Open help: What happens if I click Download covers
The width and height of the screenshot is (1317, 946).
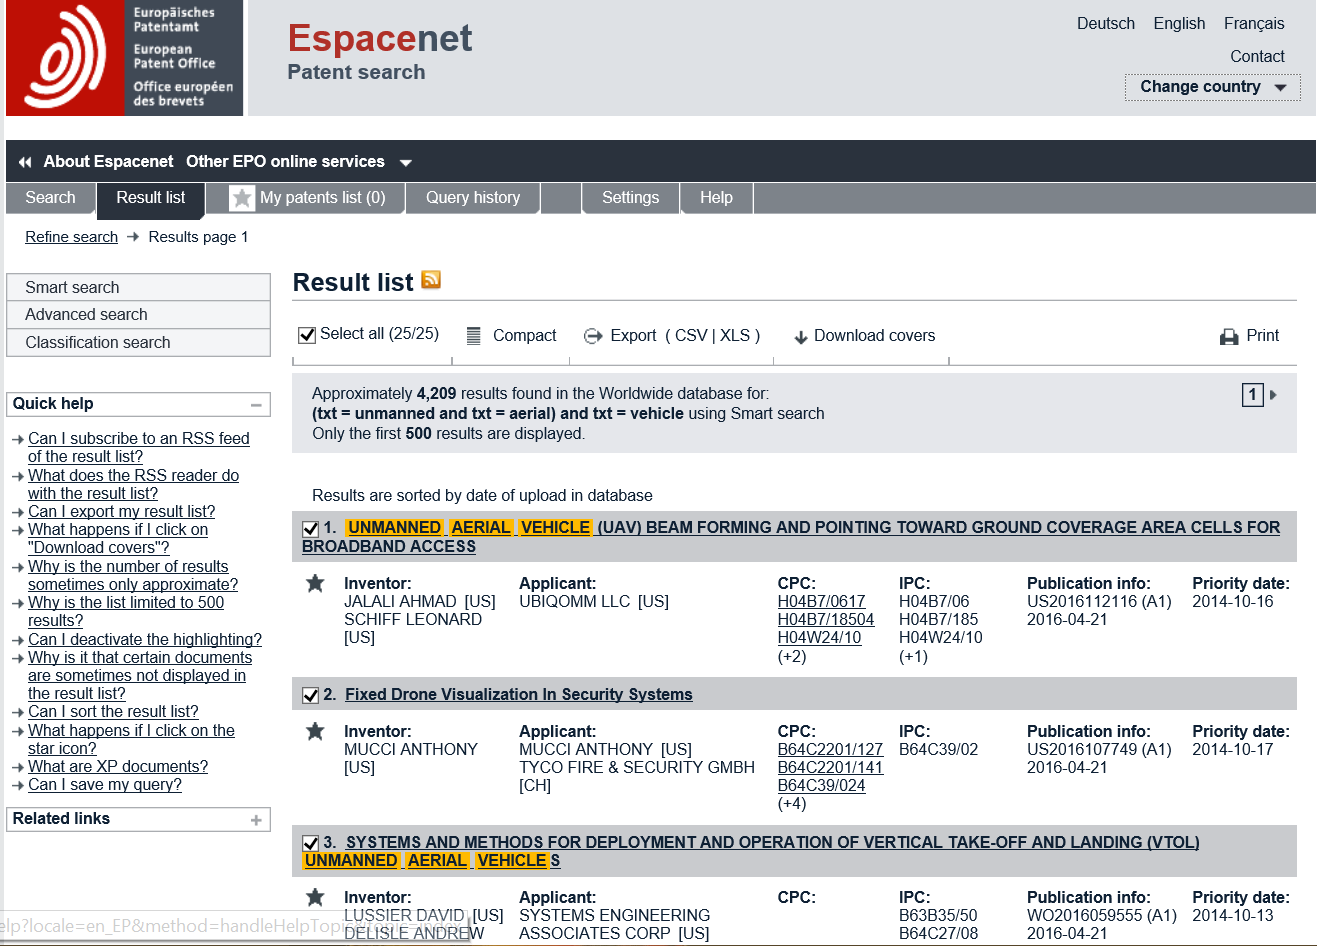tap(118, 539)
